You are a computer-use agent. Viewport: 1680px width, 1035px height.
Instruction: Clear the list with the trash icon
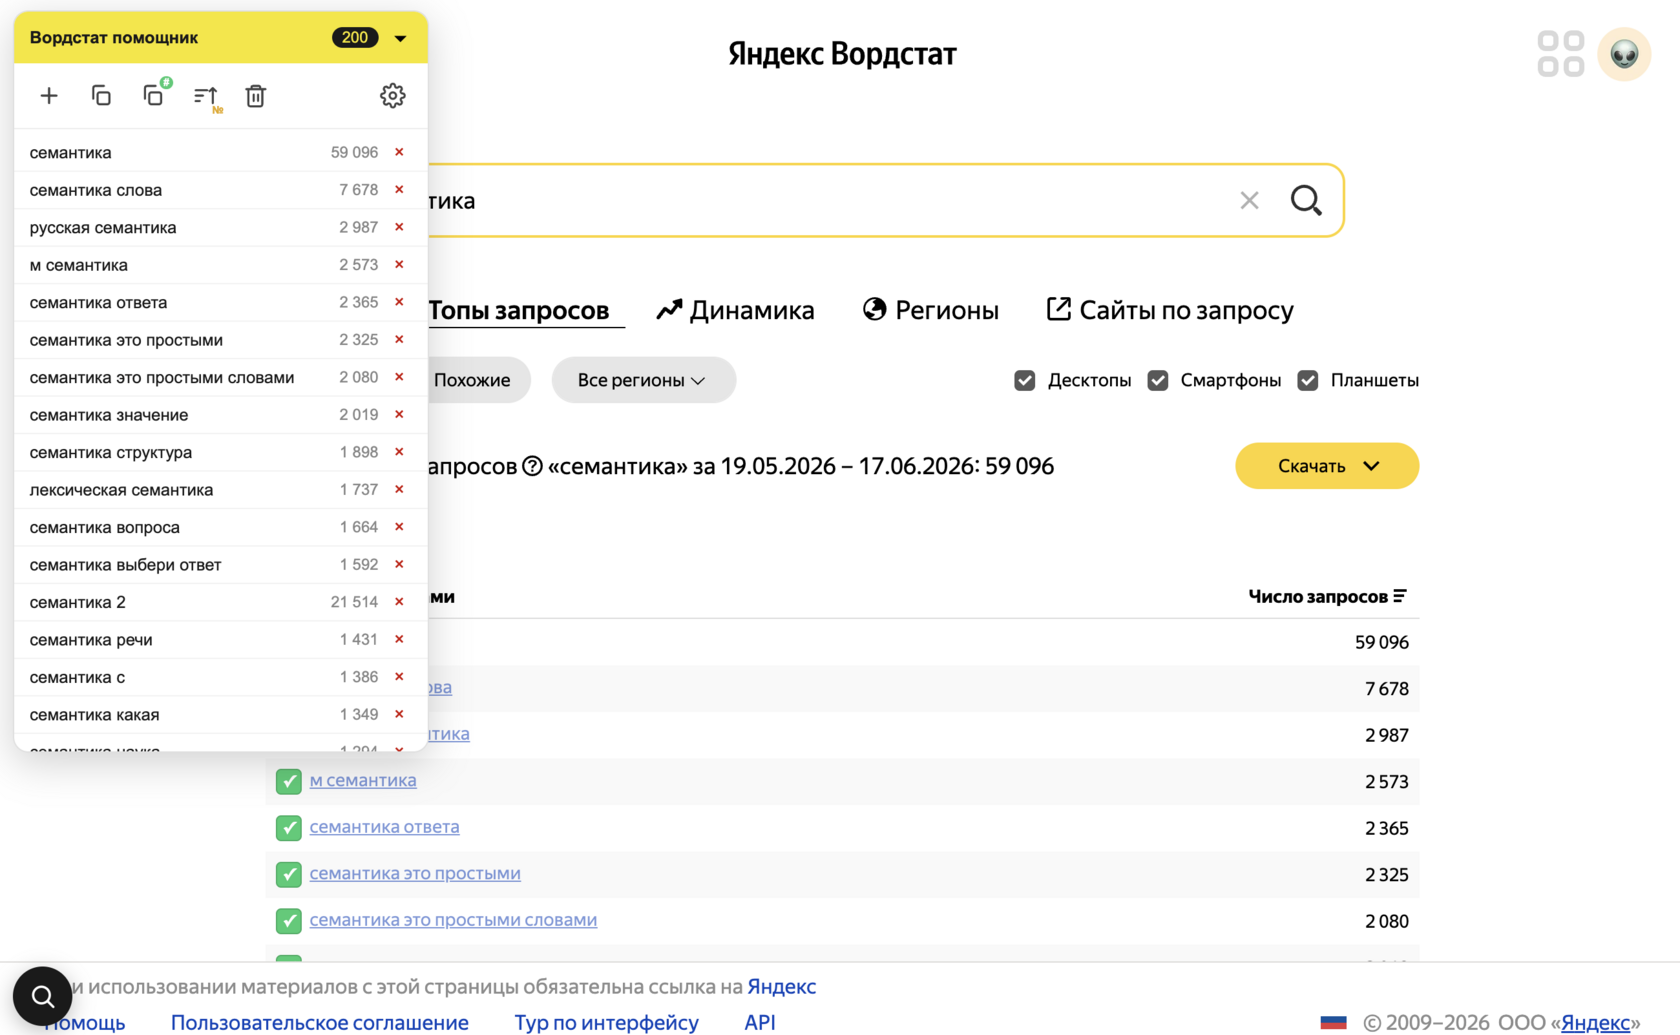256,96
